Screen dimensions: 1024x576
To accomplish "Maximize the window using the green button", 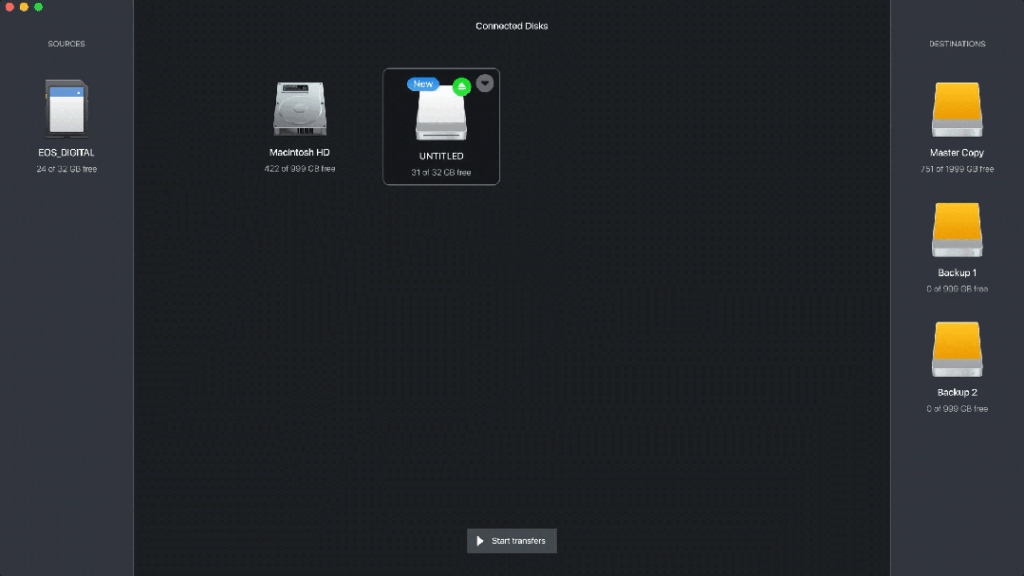I will [x=39, y=7].
